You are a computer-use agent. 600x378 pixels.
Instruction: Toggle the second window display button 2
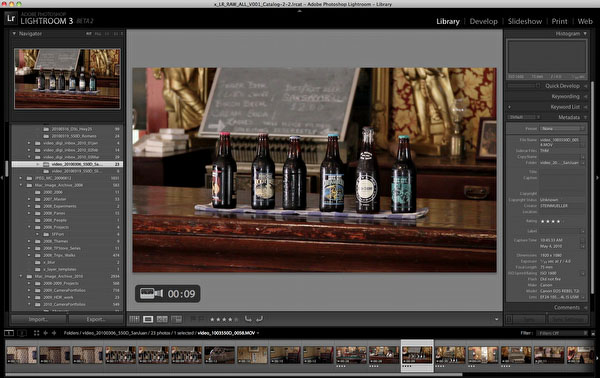[22, 333]
